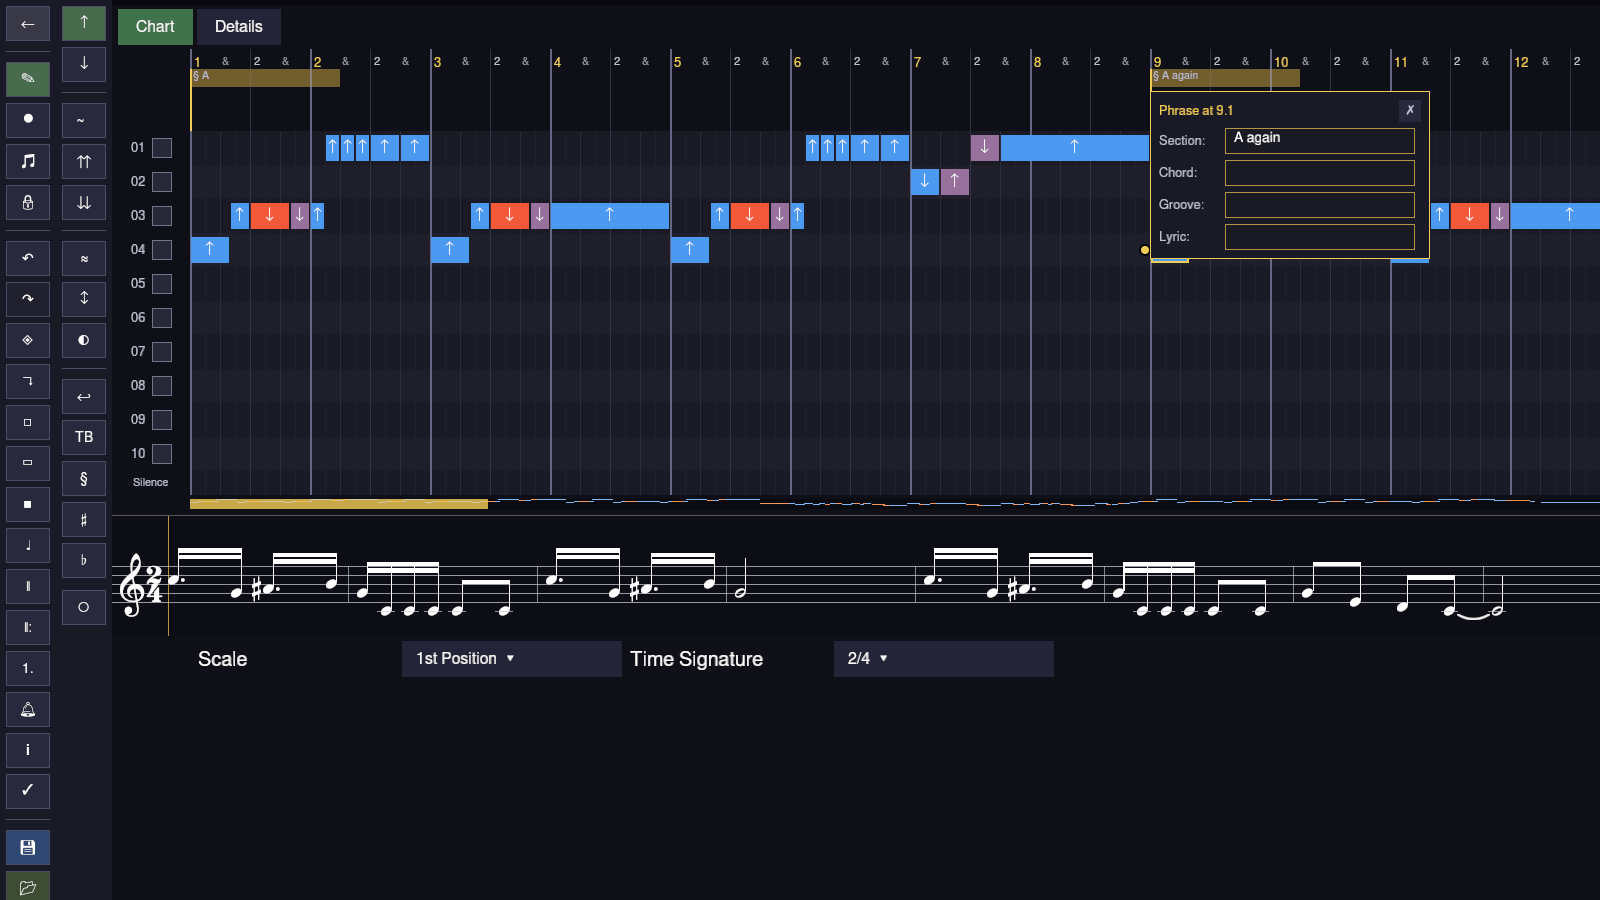Open the Time Signature 2/4 dropdown
Viewport: 1600px width, 900px height.
[943, 659]
